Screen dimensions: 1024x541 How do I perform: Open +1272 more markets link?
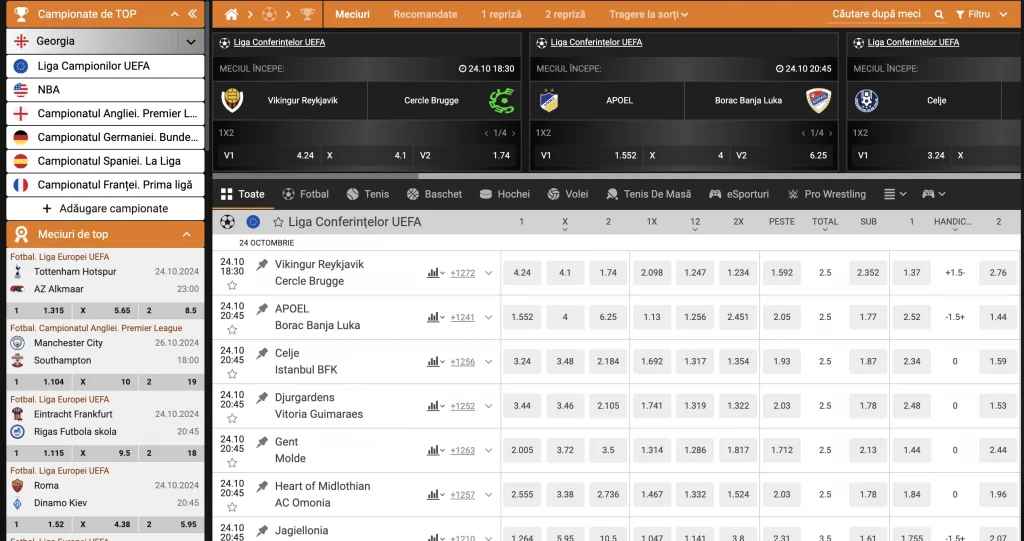tap(463, 273)
